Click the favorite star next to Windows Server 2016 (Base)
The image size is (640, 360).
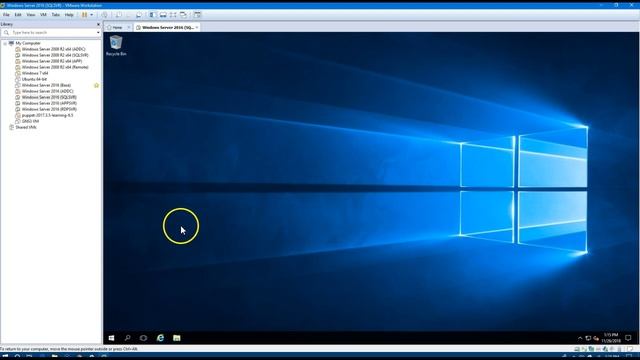pyautogui.click(x=96, y=85)
